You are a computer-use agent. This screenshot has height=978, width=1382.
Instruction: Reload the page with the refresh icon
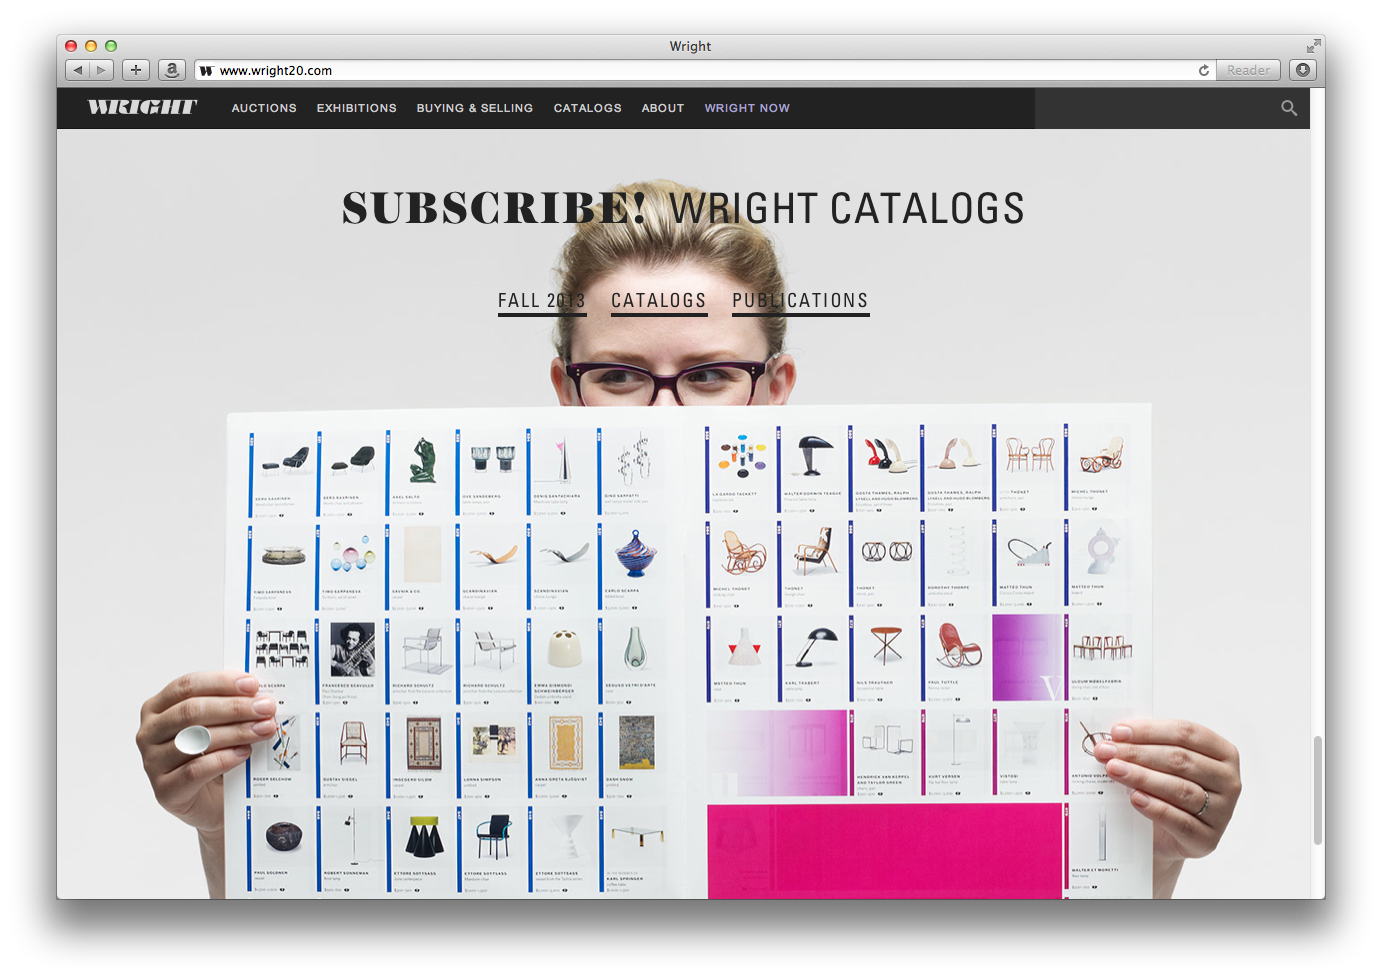pyautogui.click(x=1204, y=70)
